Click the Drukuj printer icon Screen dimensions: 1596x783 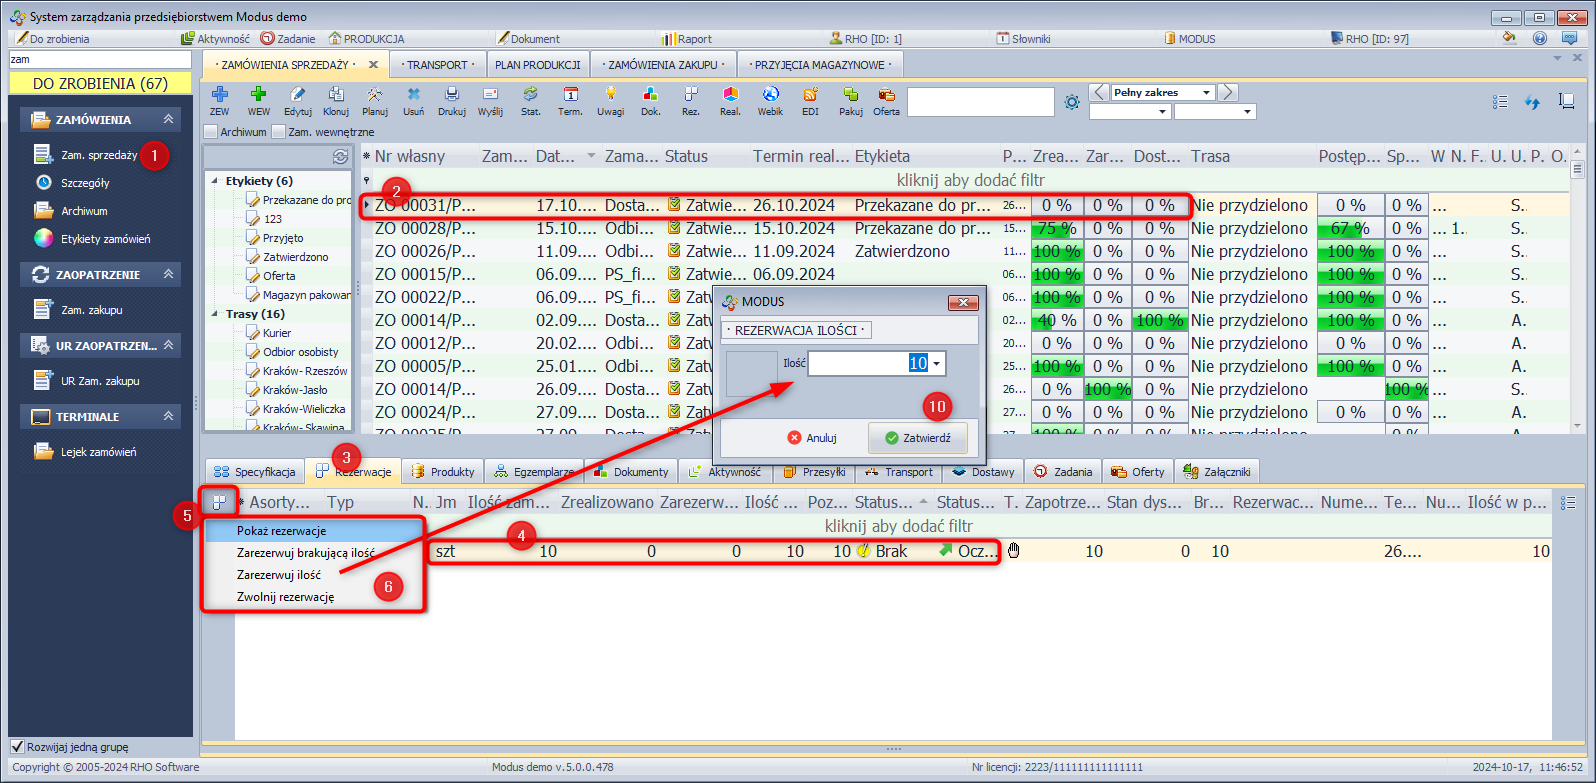click(452, 95)
